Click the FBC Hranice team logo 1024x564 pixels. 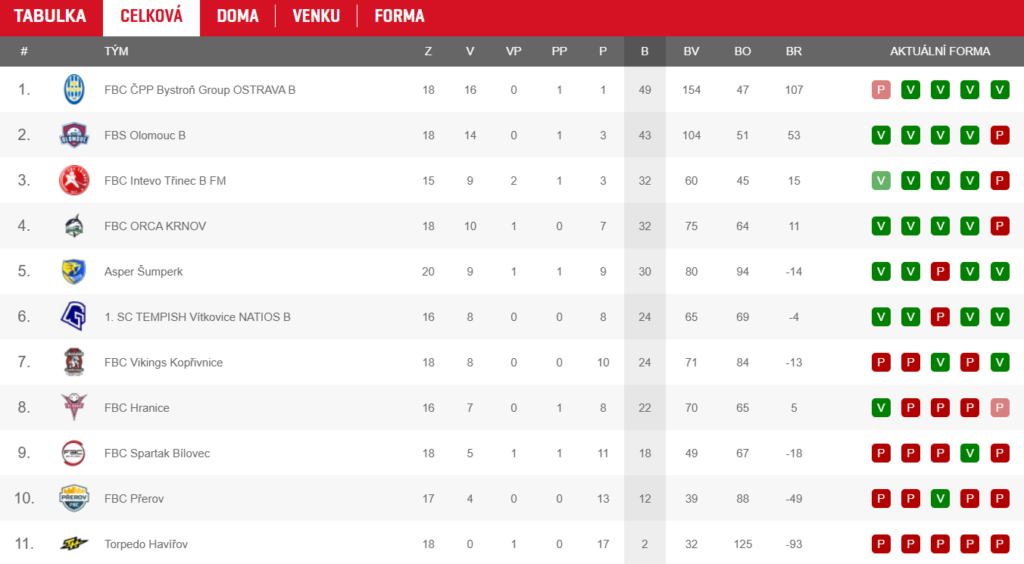[74, 407]
